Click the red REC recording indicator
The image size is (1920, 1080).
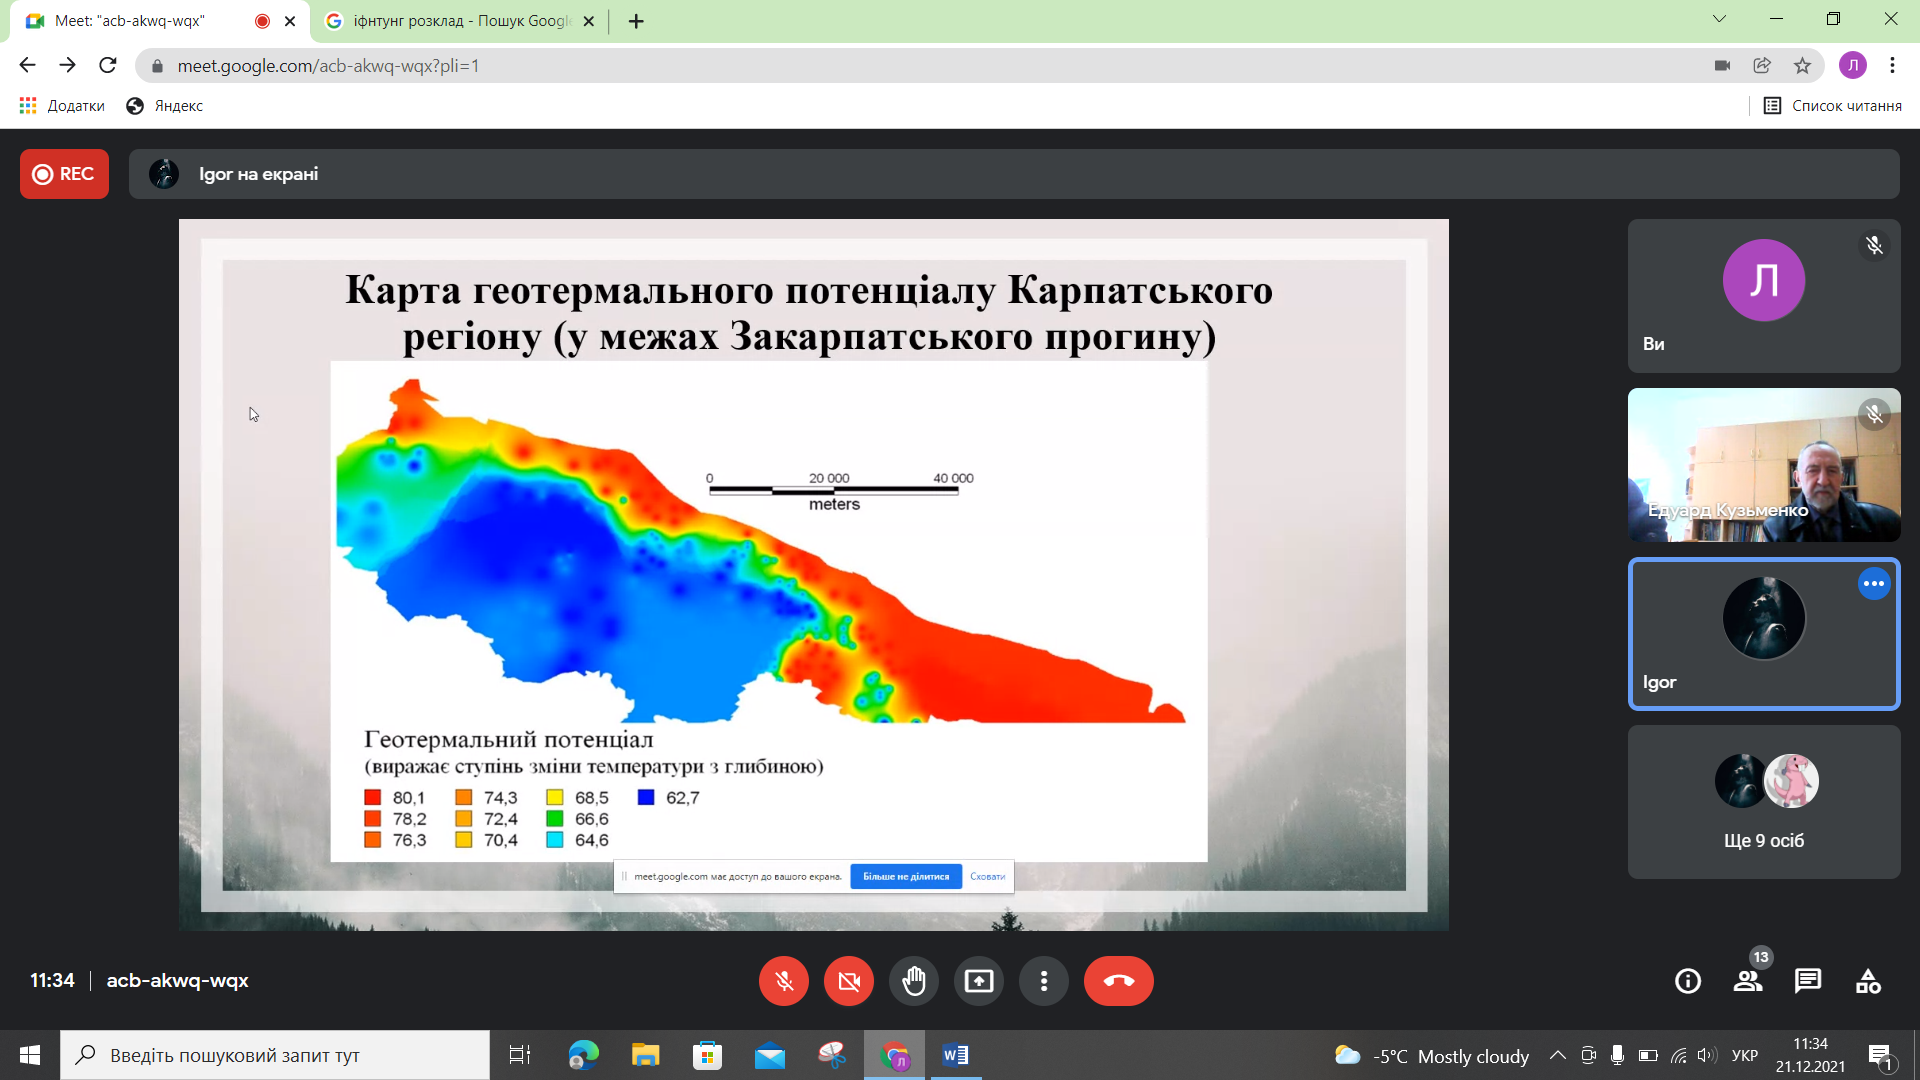[64, 174]
